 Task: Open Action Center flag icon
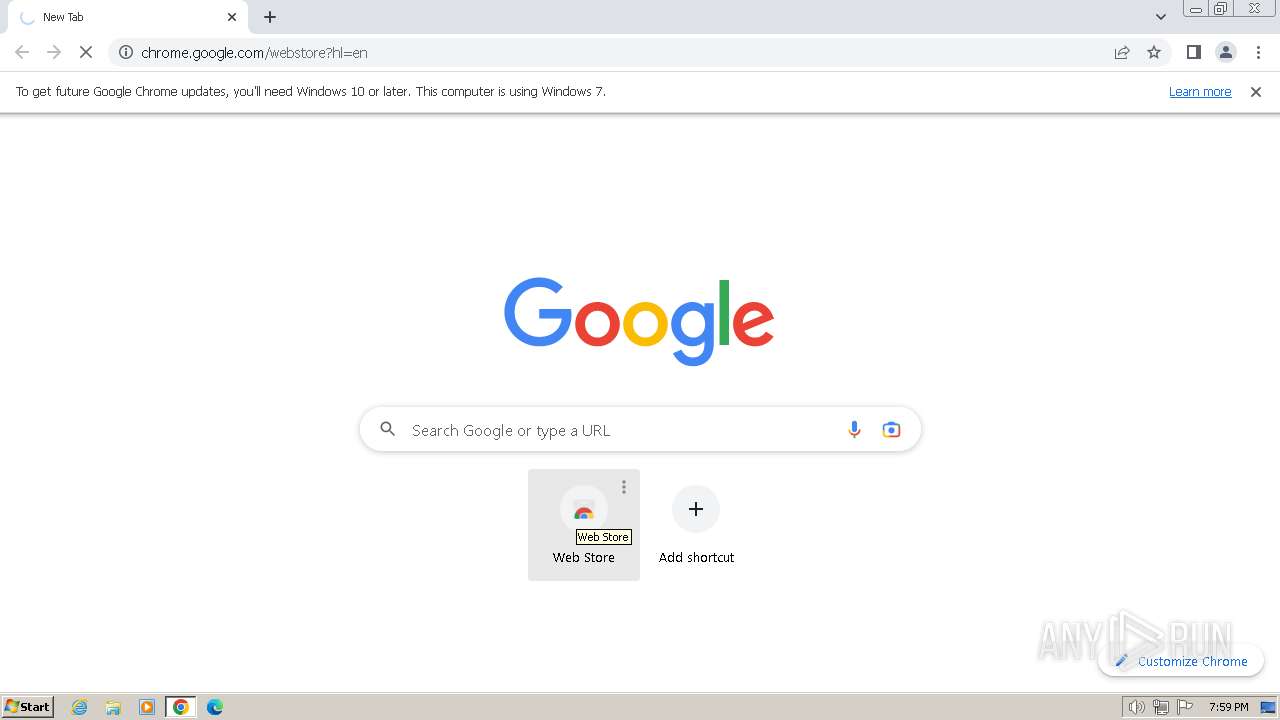tap(1186, 707)
